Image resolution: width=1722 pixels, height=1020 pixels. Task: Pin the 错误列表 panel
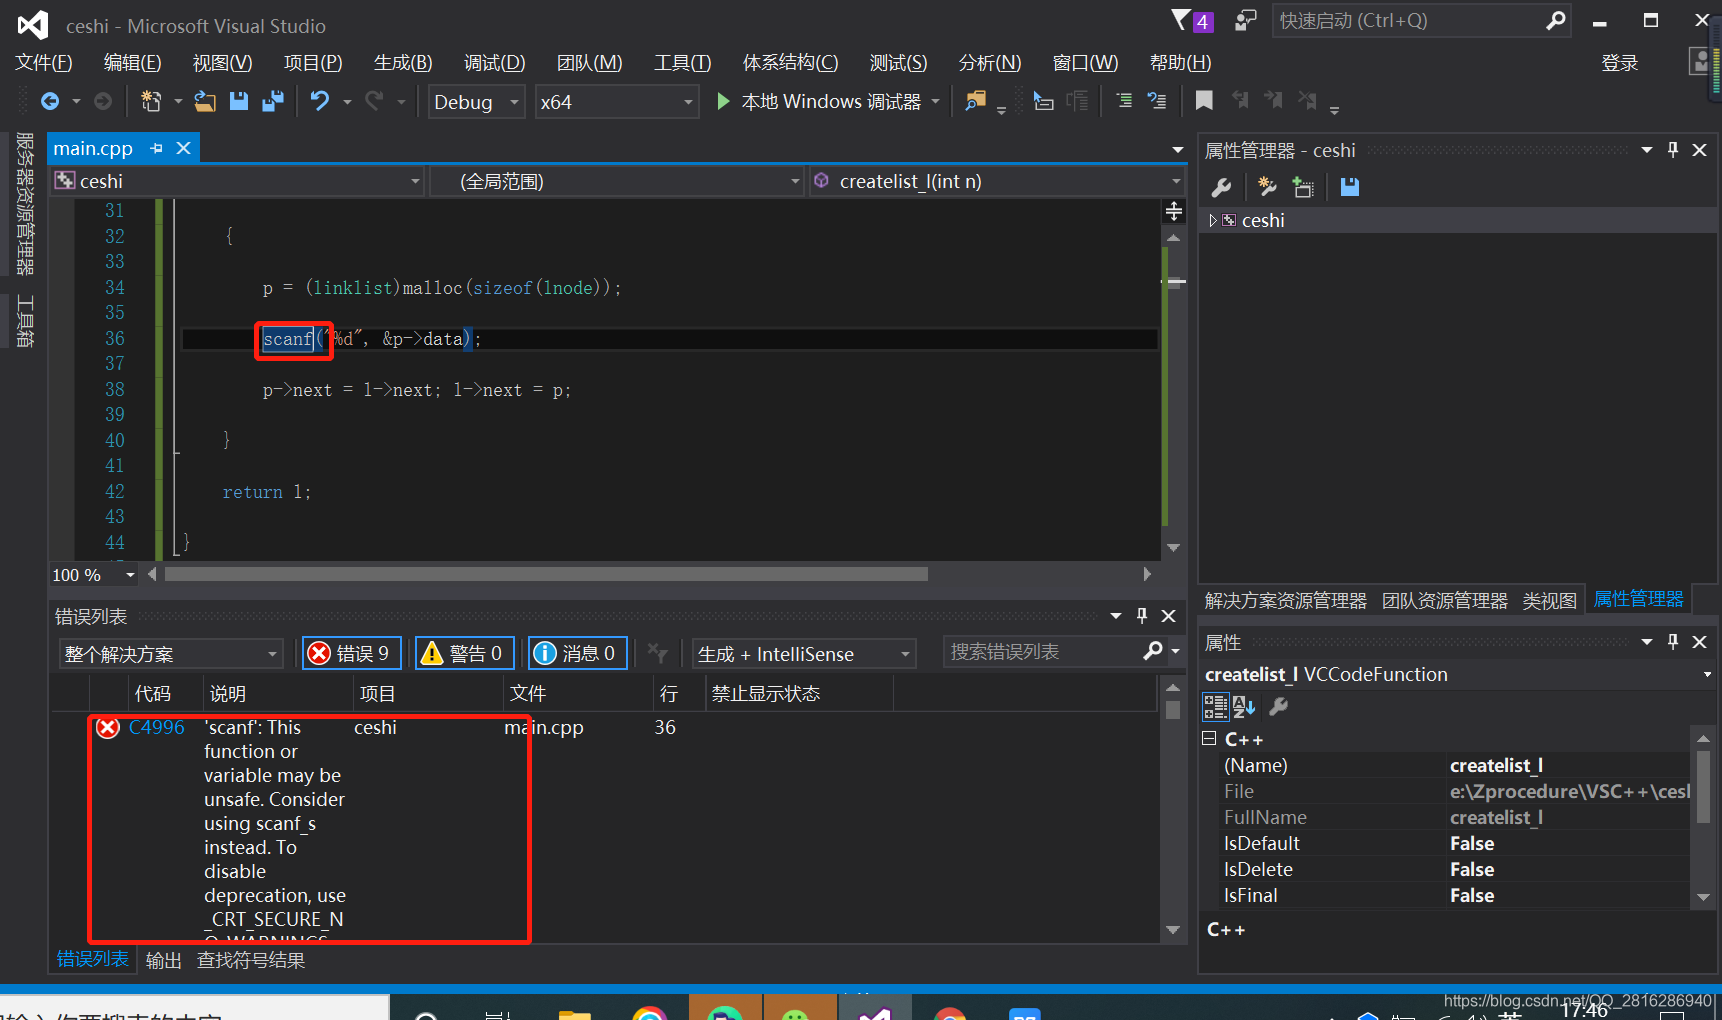(x=1142, y=616)
